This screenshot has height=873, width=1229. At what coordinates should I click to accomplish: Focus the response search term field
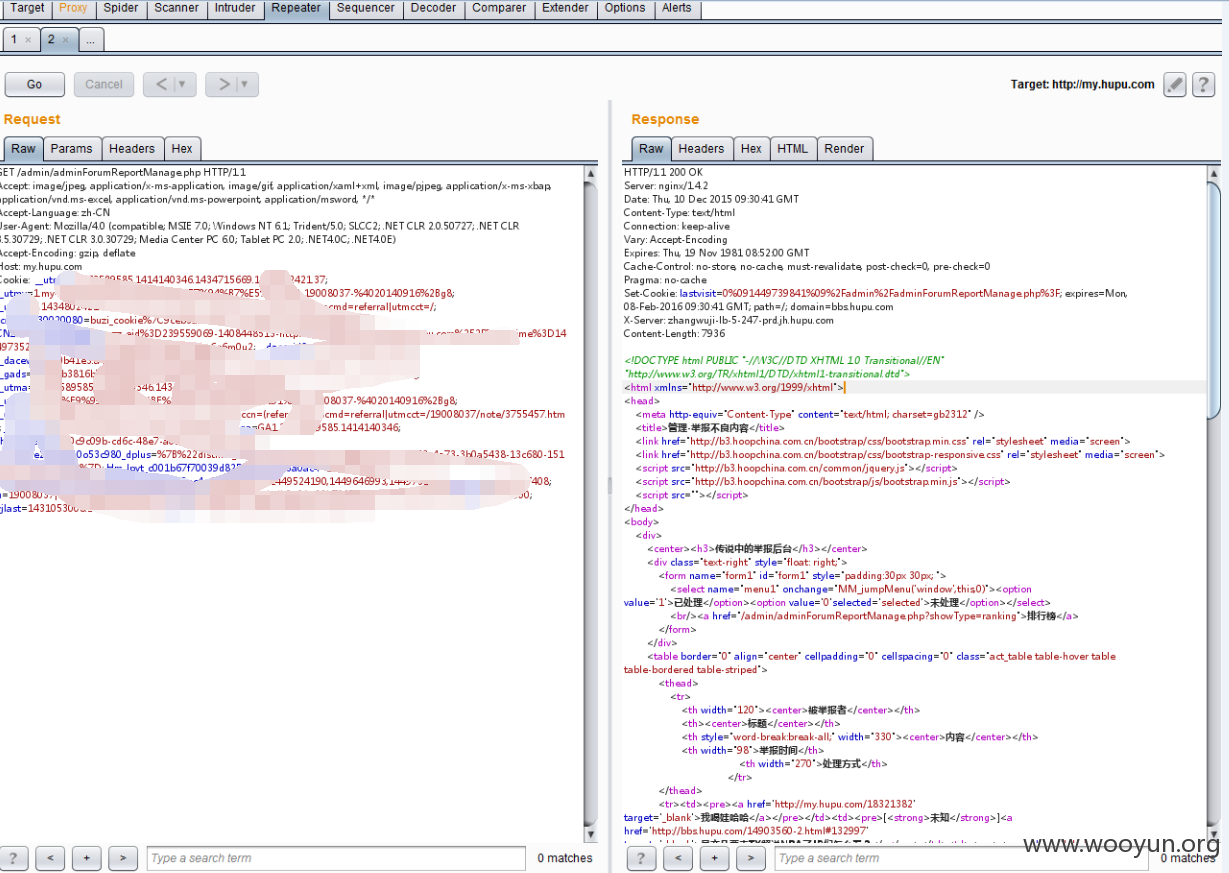(963, 858)
